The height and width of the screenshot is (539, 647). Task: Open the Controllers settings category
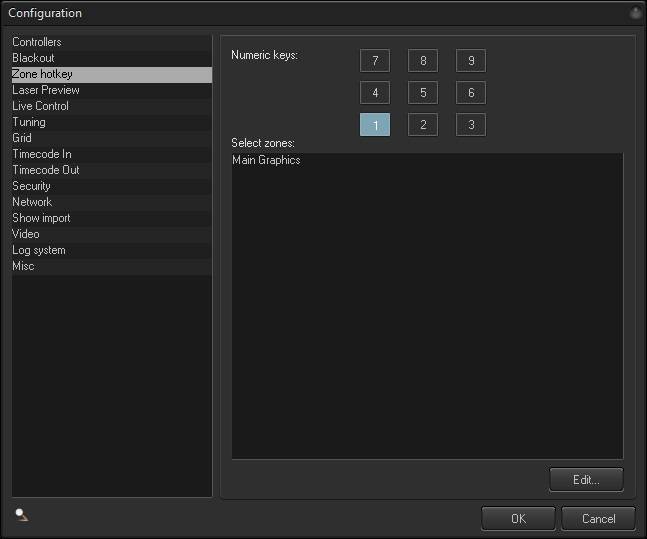tap(37, 42)
